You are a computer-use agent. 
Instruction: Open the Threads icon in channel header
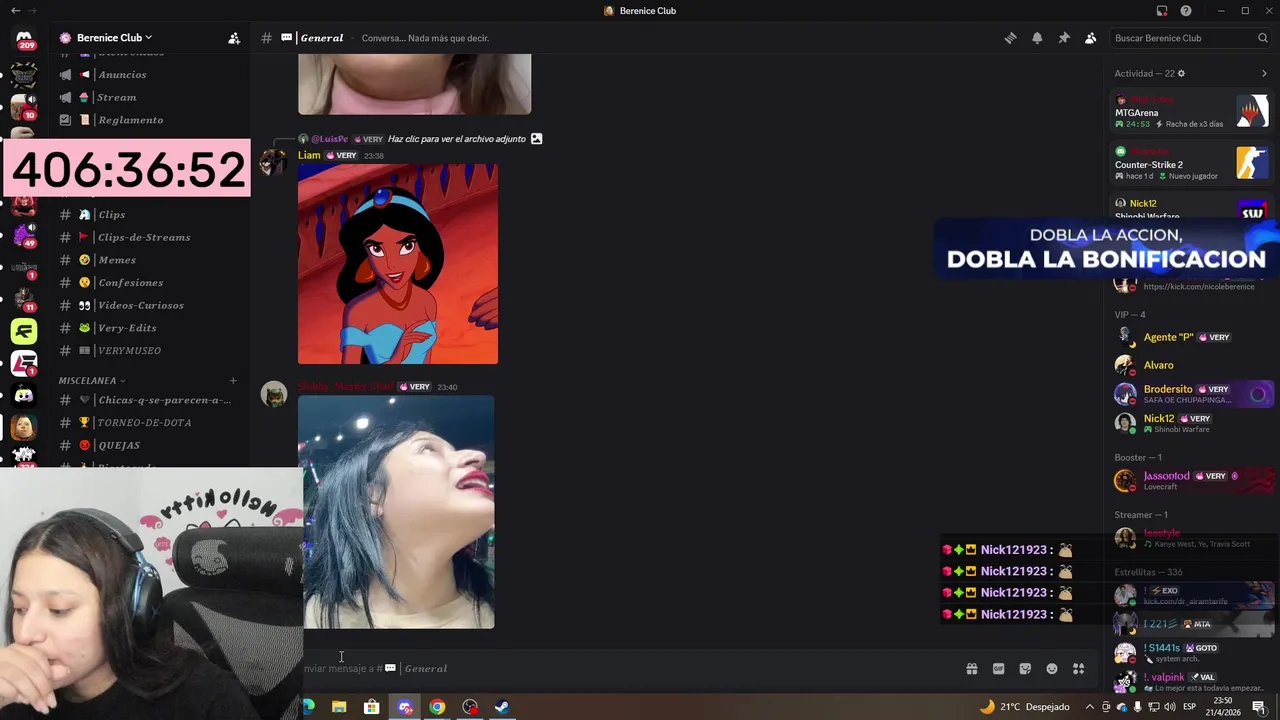click(1011, 38)
